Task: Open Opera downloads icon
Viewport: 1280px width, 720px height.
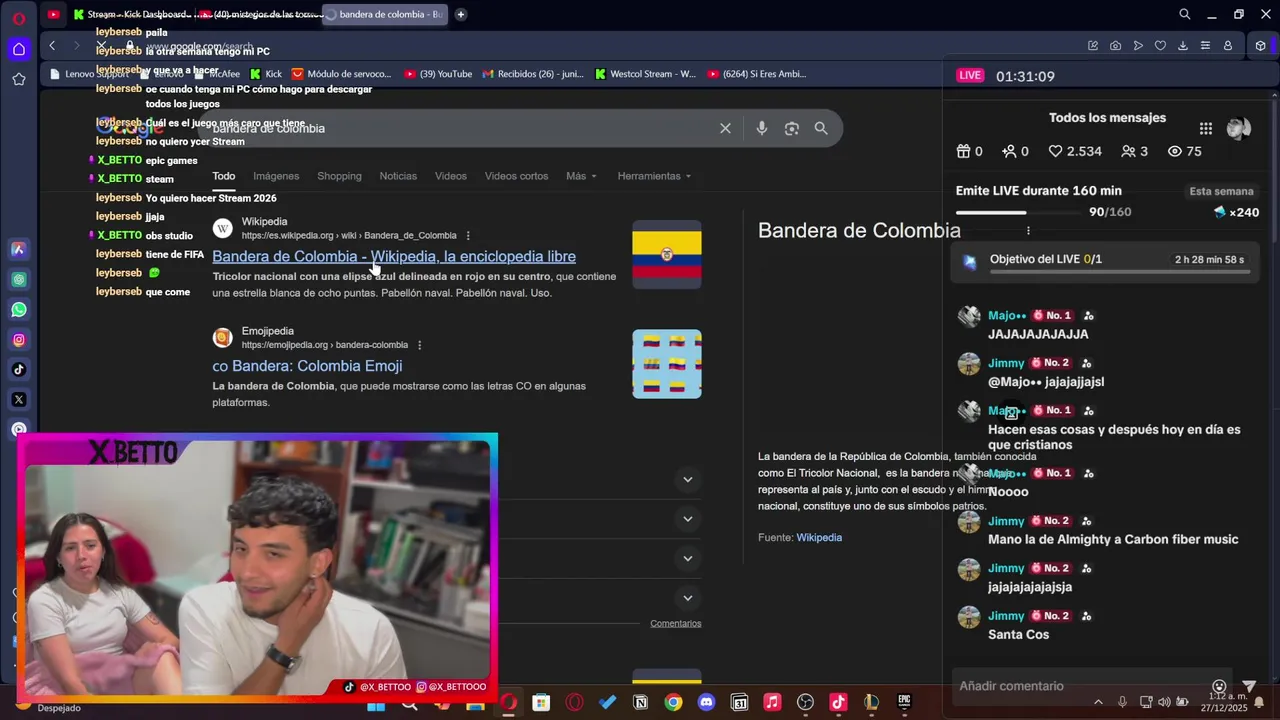Action: point(1183,45)
